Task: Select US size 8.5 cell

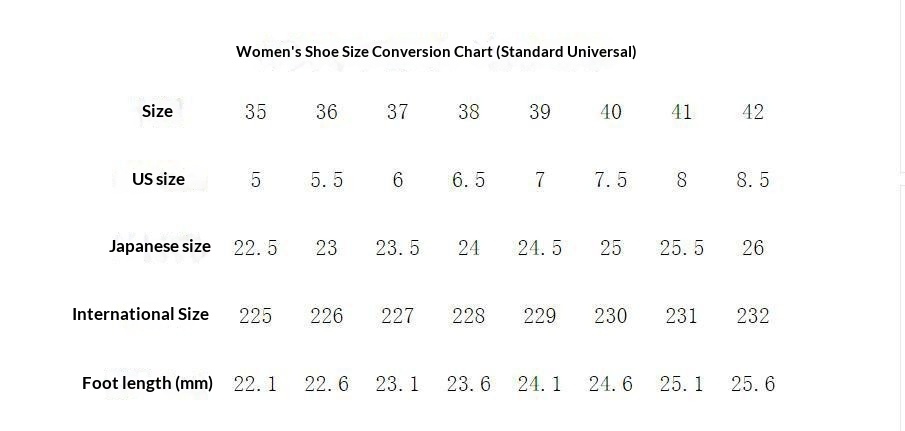Action: [753, 180]
